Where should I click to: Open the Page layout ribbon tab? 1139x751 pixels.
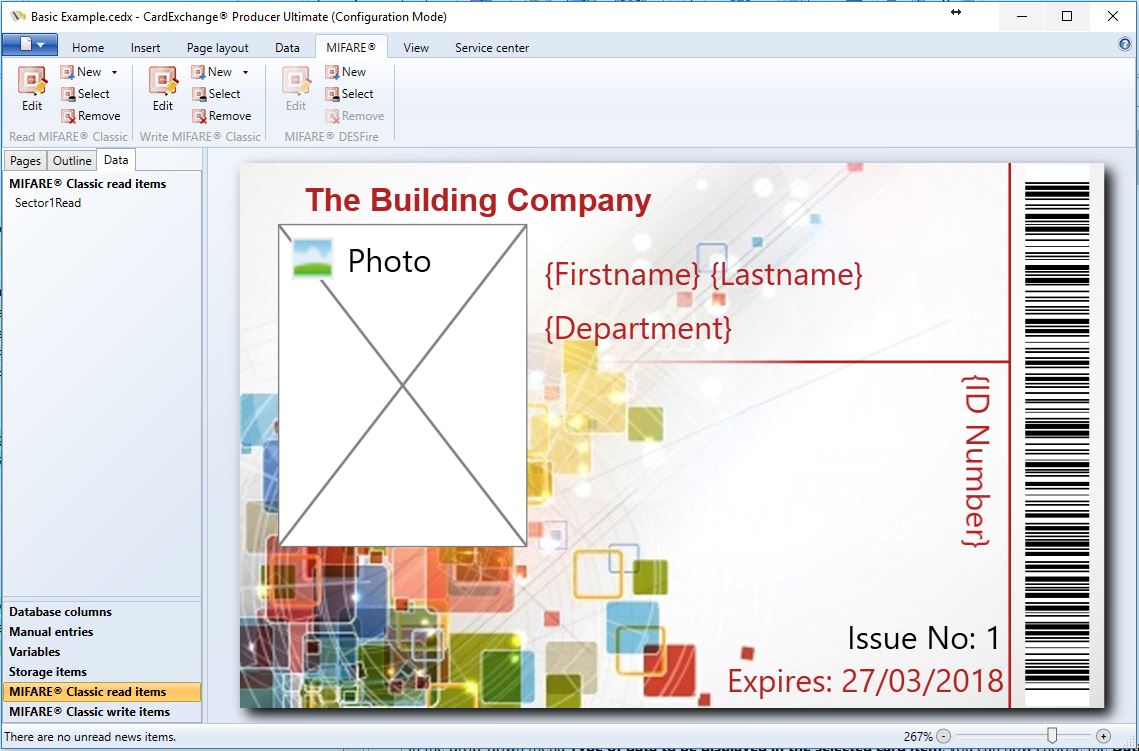click(x=217, y=48)
